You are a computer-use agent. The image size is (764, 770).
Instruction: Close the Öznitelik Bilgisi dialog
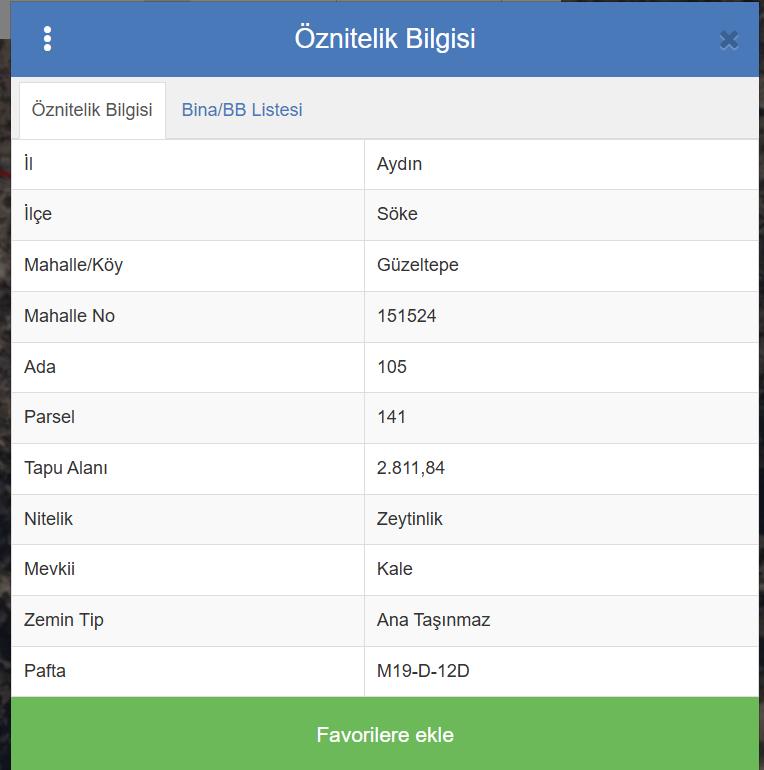click(x=729, y=40)
